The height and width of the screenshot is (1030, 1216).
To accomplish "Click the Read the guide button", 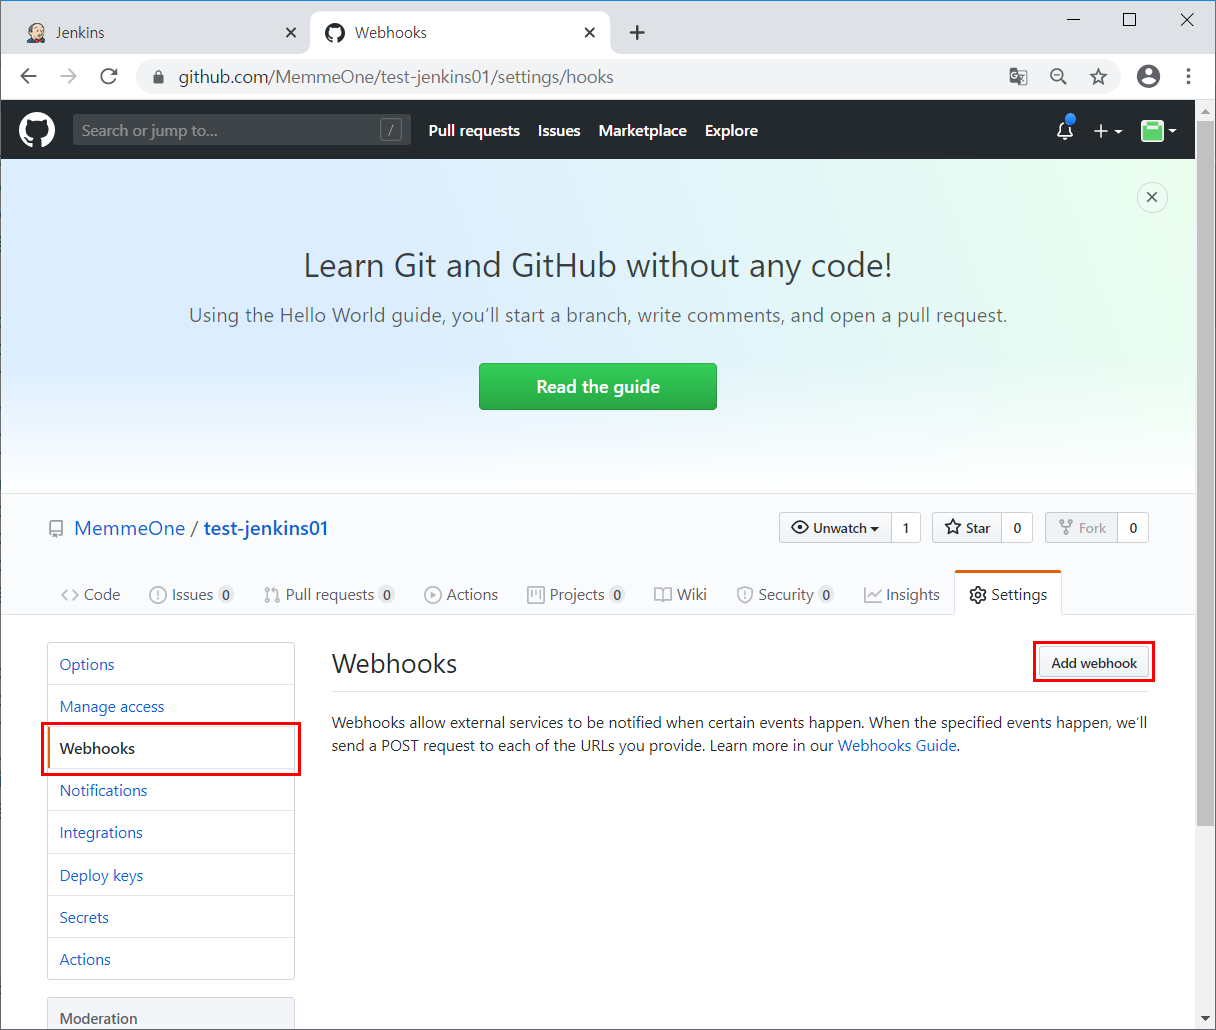I will click(598, 387).
